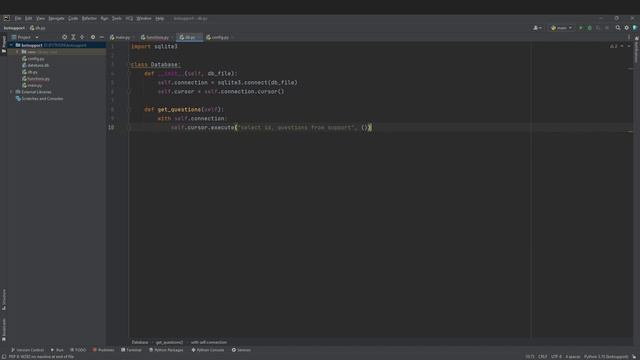640x360 pixels.
Task: Collapse the project root folder
Action: [11, 45]
